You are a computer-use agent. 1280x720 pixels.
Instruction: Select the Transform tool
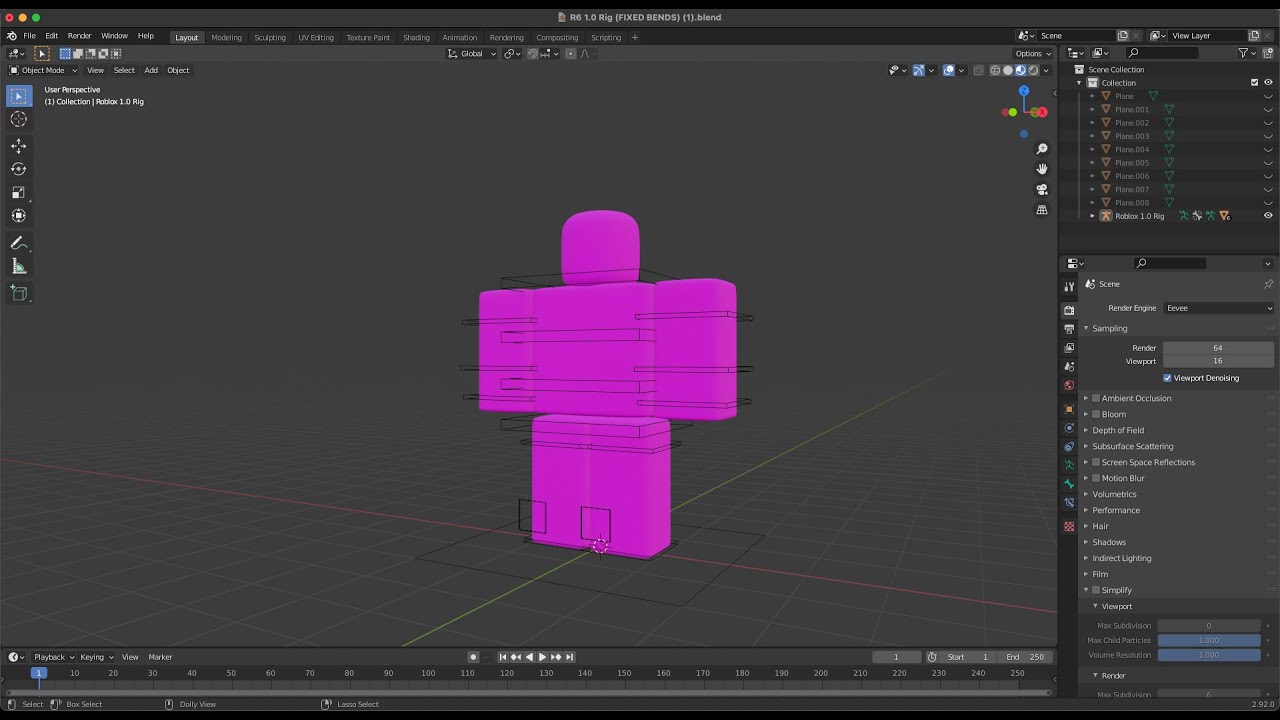[18, 215]
